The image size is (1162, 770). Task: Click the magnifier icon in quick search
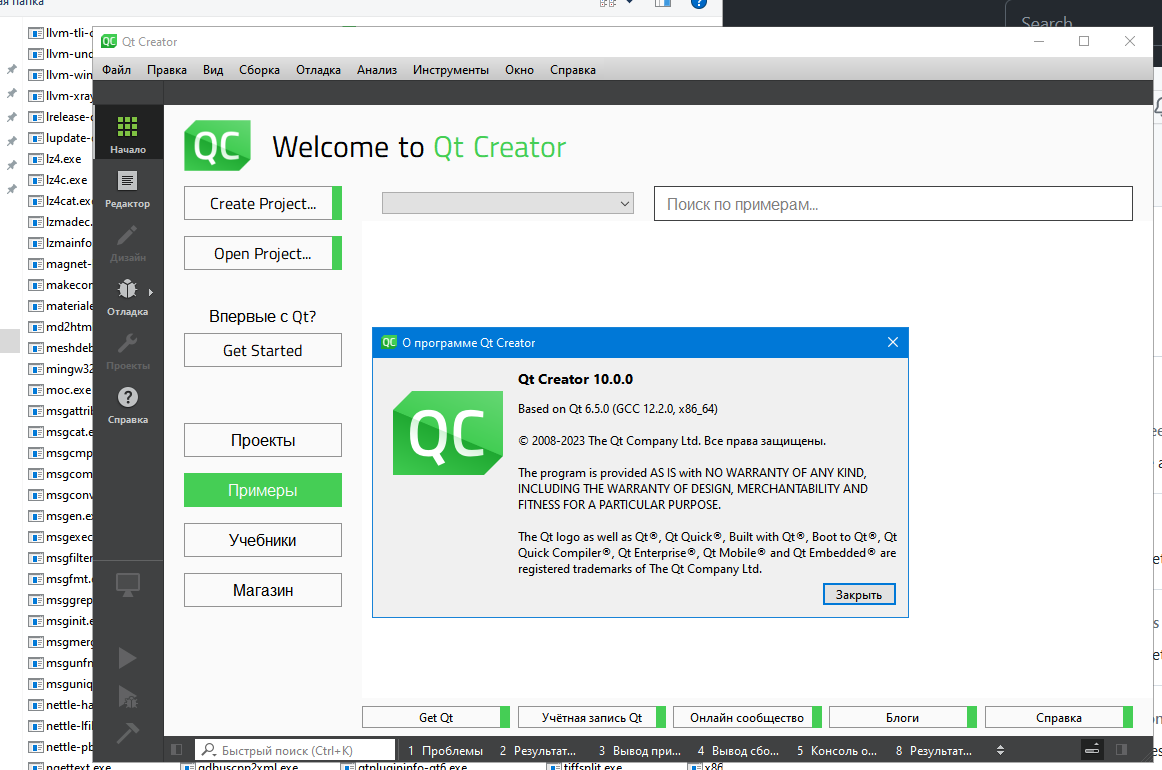click(x=209, y=750)
